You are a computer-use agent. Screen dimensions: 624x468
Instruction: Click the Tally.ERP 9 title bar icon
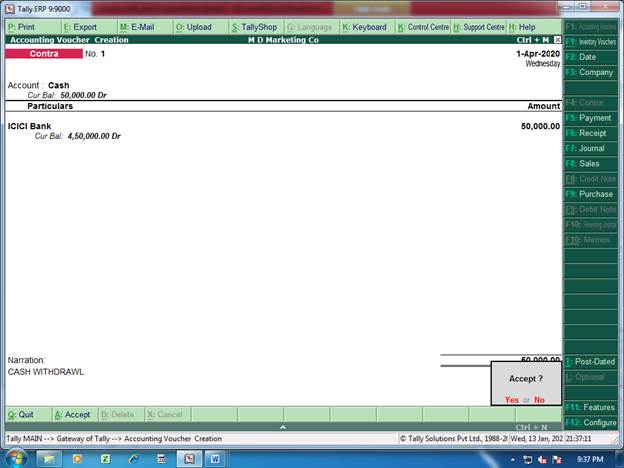pos(10,9)
